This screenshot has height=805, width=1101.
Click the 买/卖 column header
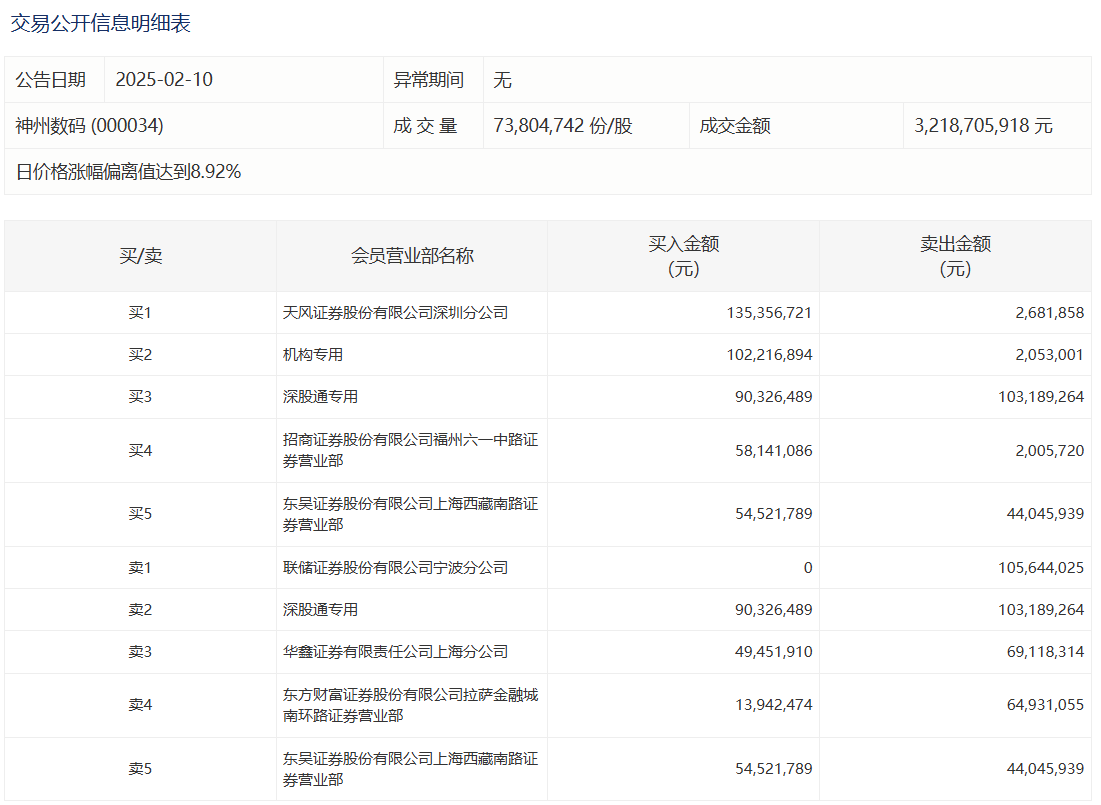click(140, 256)
